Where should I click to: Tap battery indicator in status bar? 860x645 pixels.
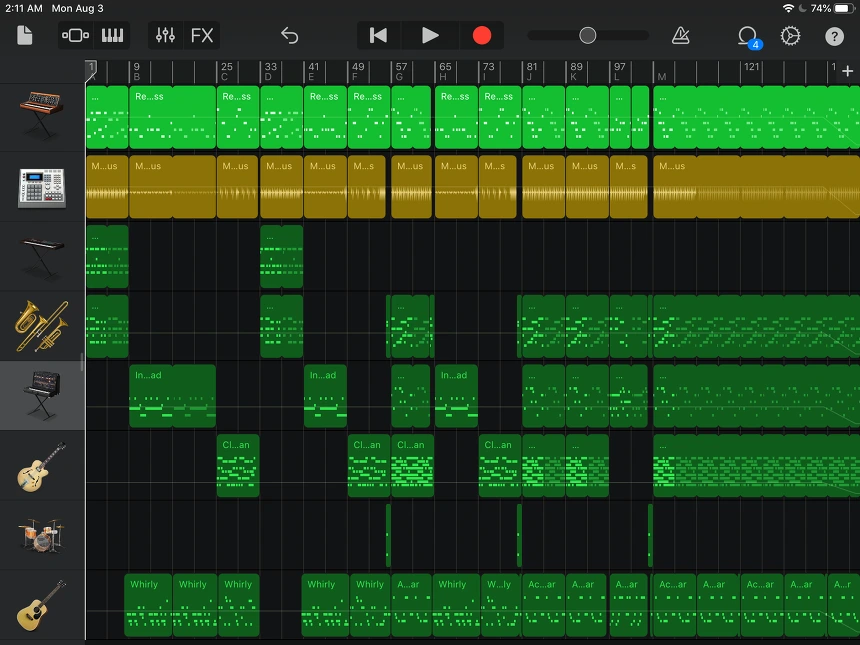[x=844, y=8]
